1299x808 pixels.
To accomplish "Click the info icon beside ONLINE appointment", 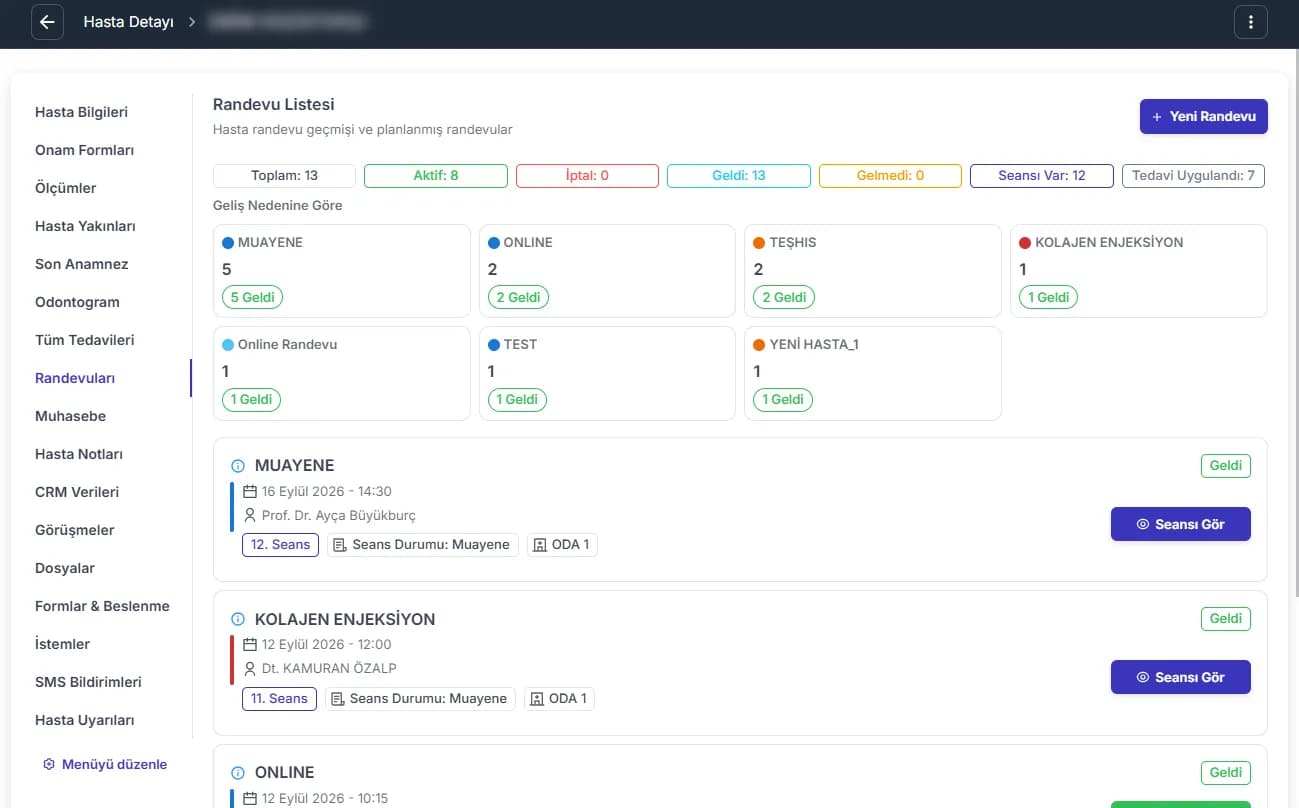I will click(x=238, y=773).
